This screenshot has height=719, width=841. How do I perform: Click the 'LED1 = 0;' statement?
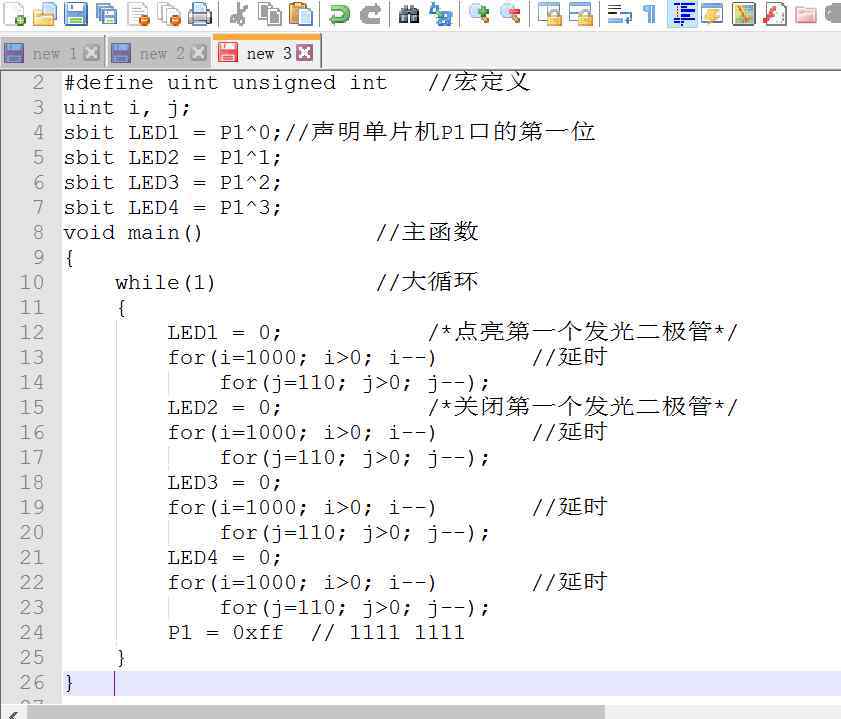(224, 332)
